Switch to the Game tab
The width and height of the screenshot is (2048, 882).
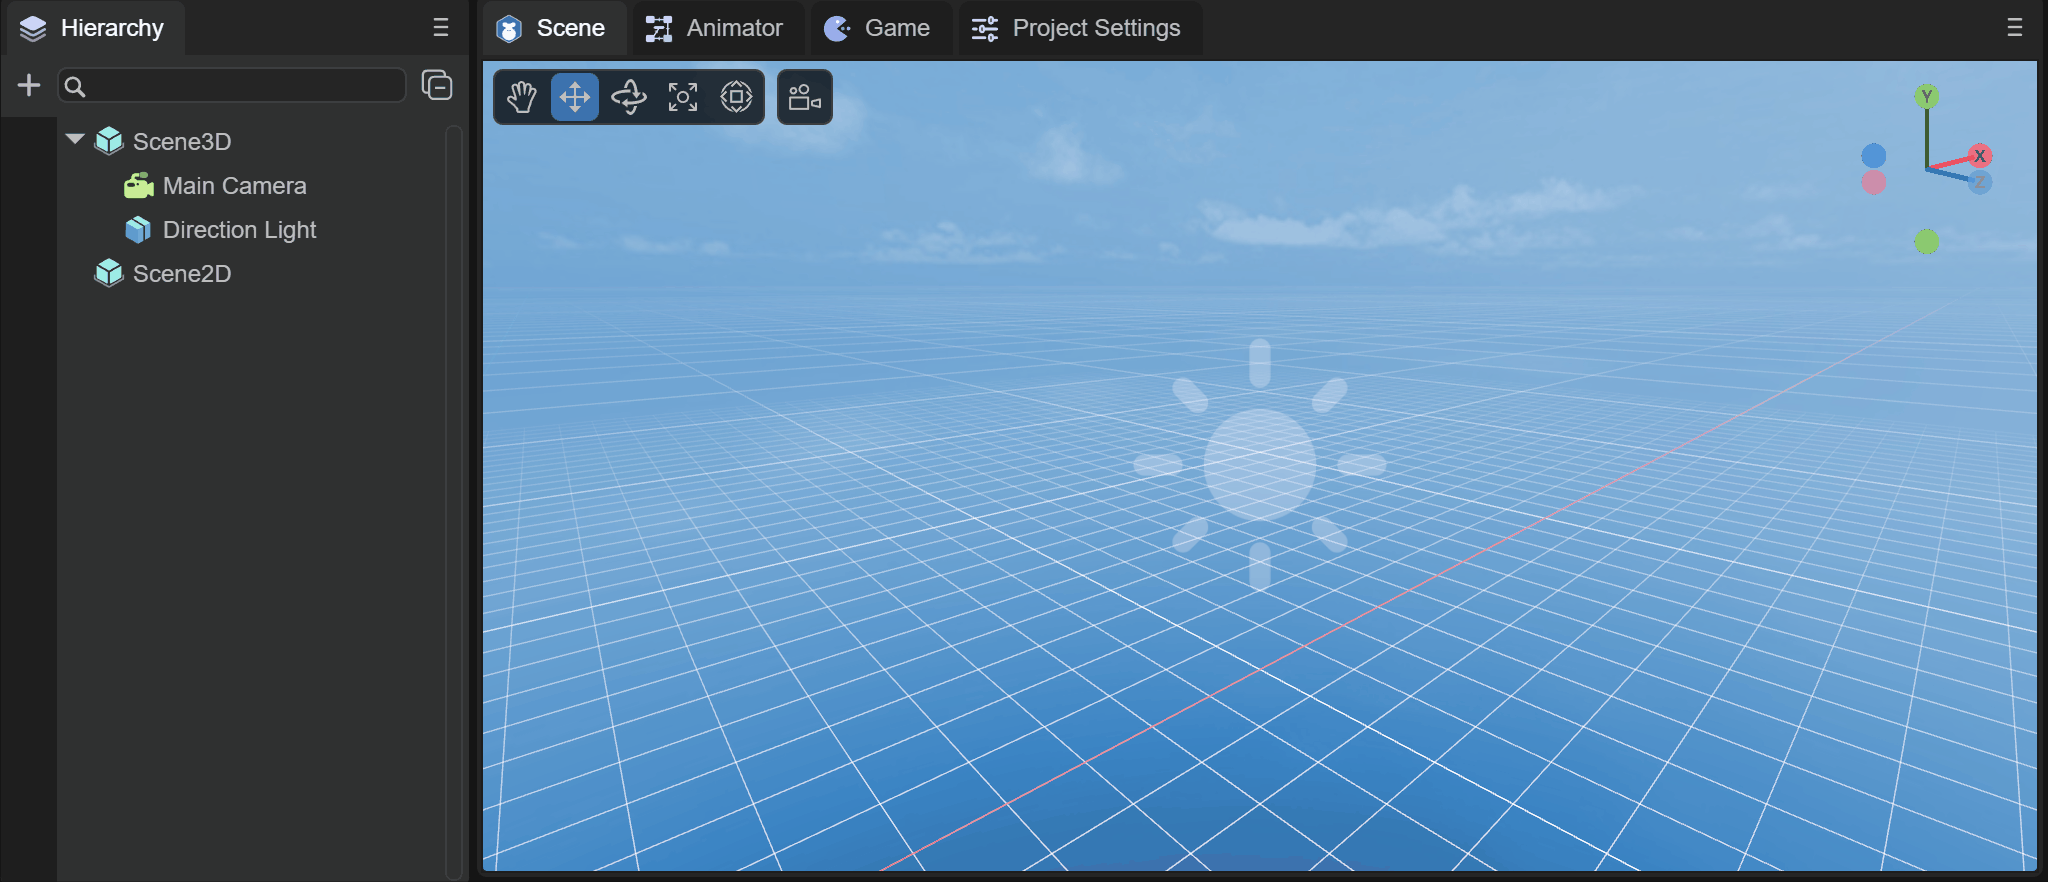[x=879, y=28]
